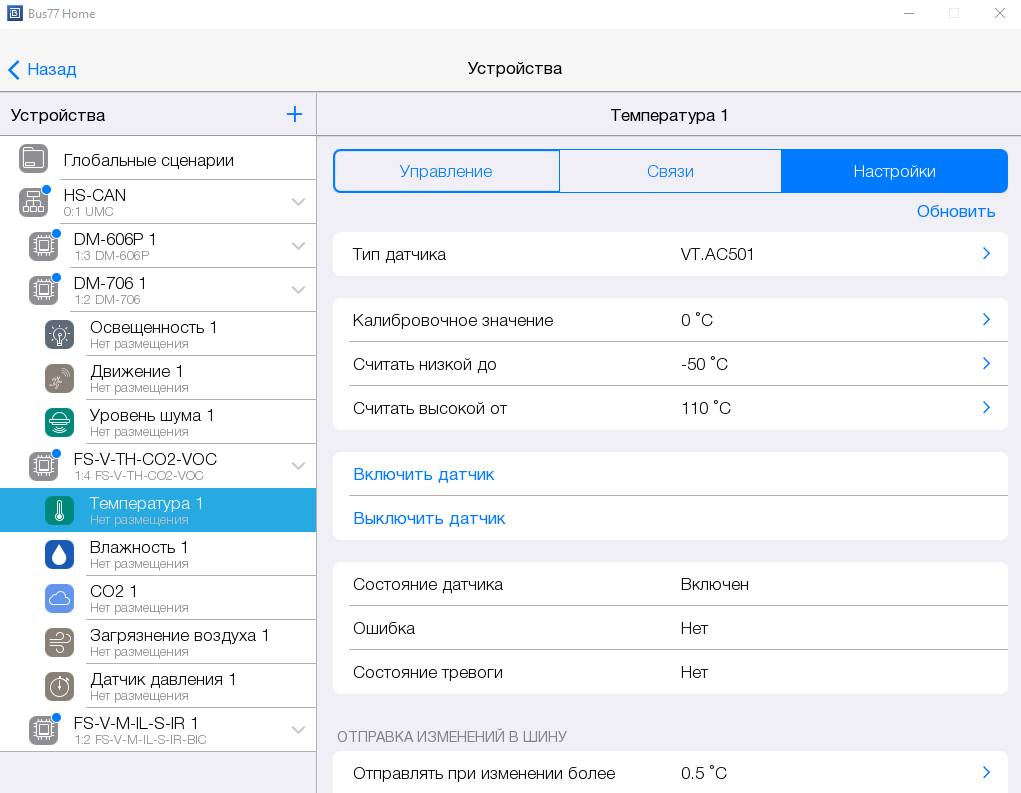
Task: Click the Датчик давления 1 gauge icon
Action: pyautogui.click(x=59, y=687)
